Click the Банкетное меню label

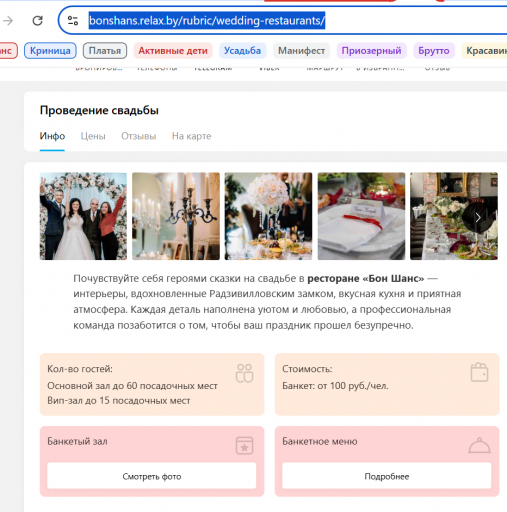(320, 441)
